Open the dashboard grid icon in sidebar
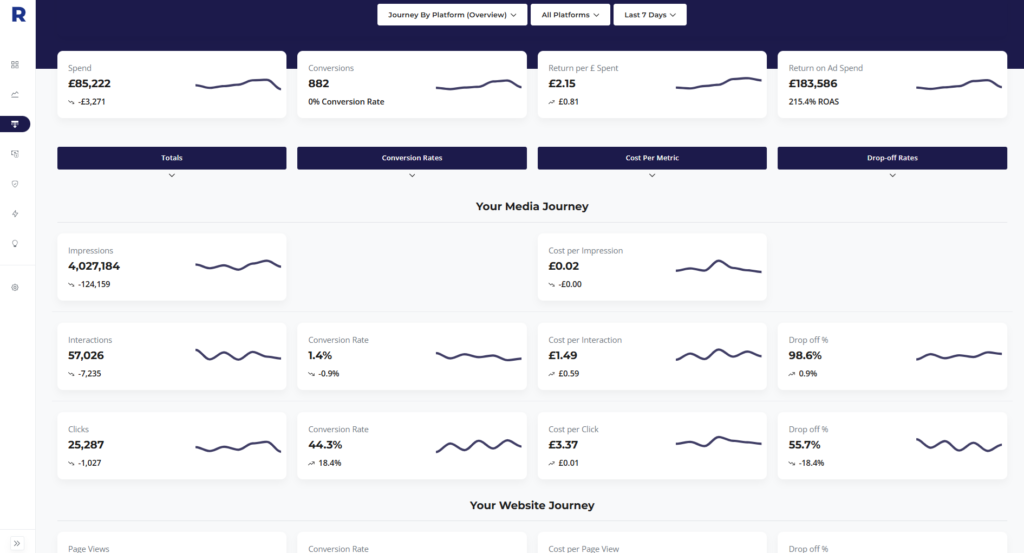This screenshot has width=1024, height=553. coord(15,65)
